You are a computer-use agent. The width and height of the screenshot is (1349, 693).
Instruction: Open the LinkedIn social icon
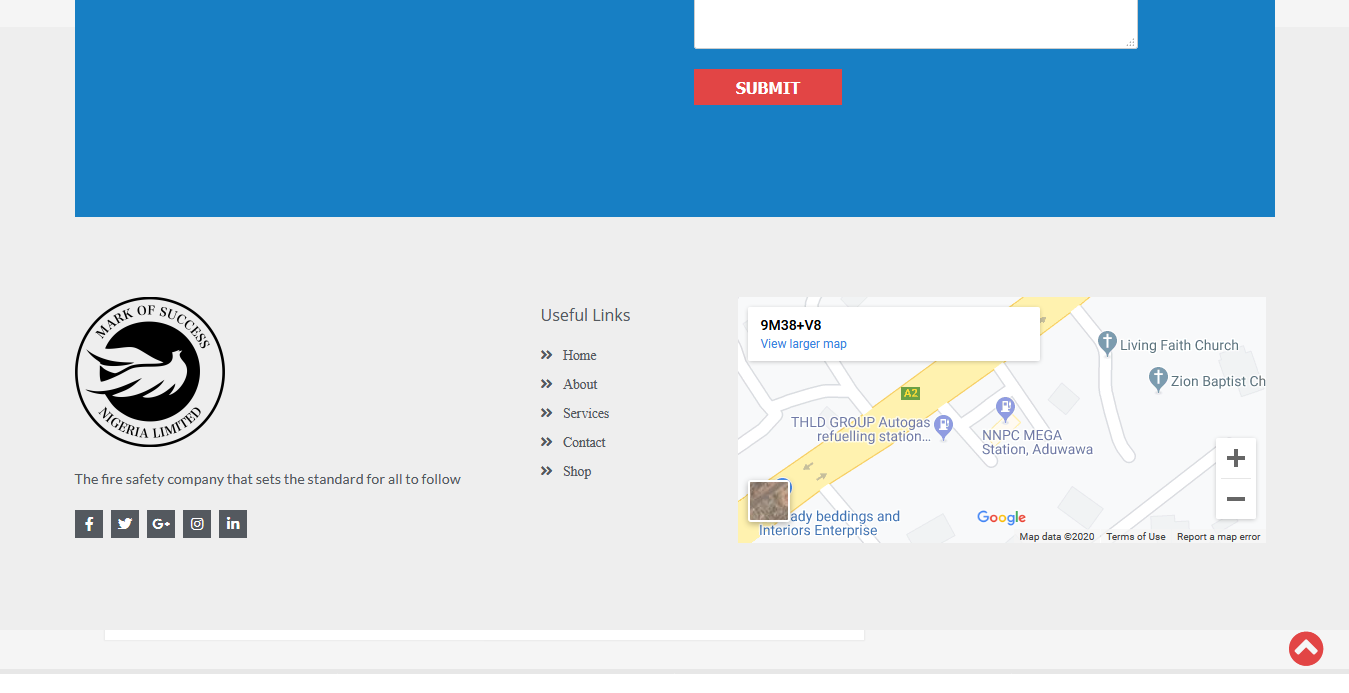point(232,523)
